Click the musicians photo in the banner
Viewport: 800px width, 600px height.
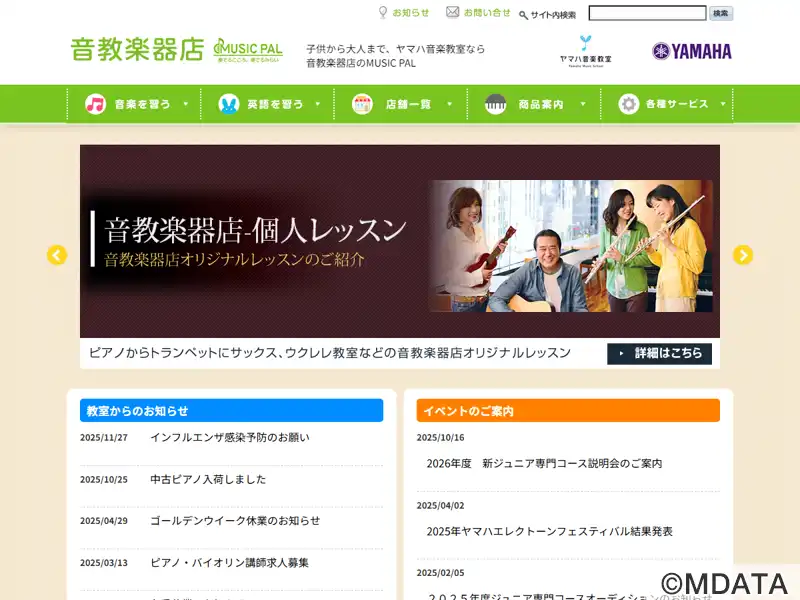pos(571,246)
